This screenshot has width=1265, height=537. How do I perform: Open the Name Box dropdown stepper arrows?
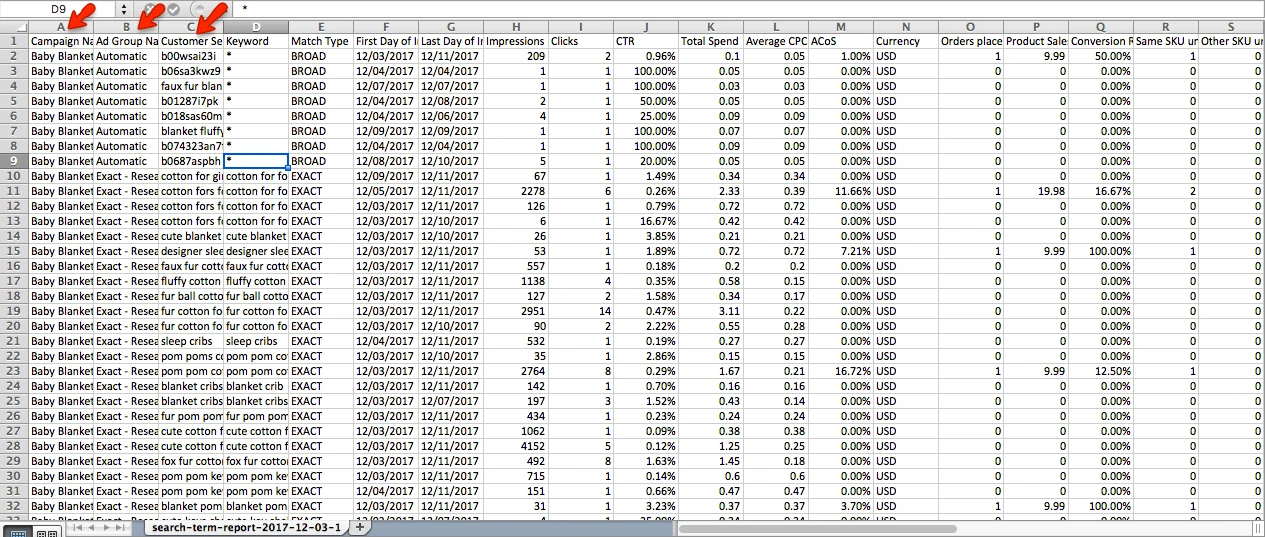tap(124, 8)
